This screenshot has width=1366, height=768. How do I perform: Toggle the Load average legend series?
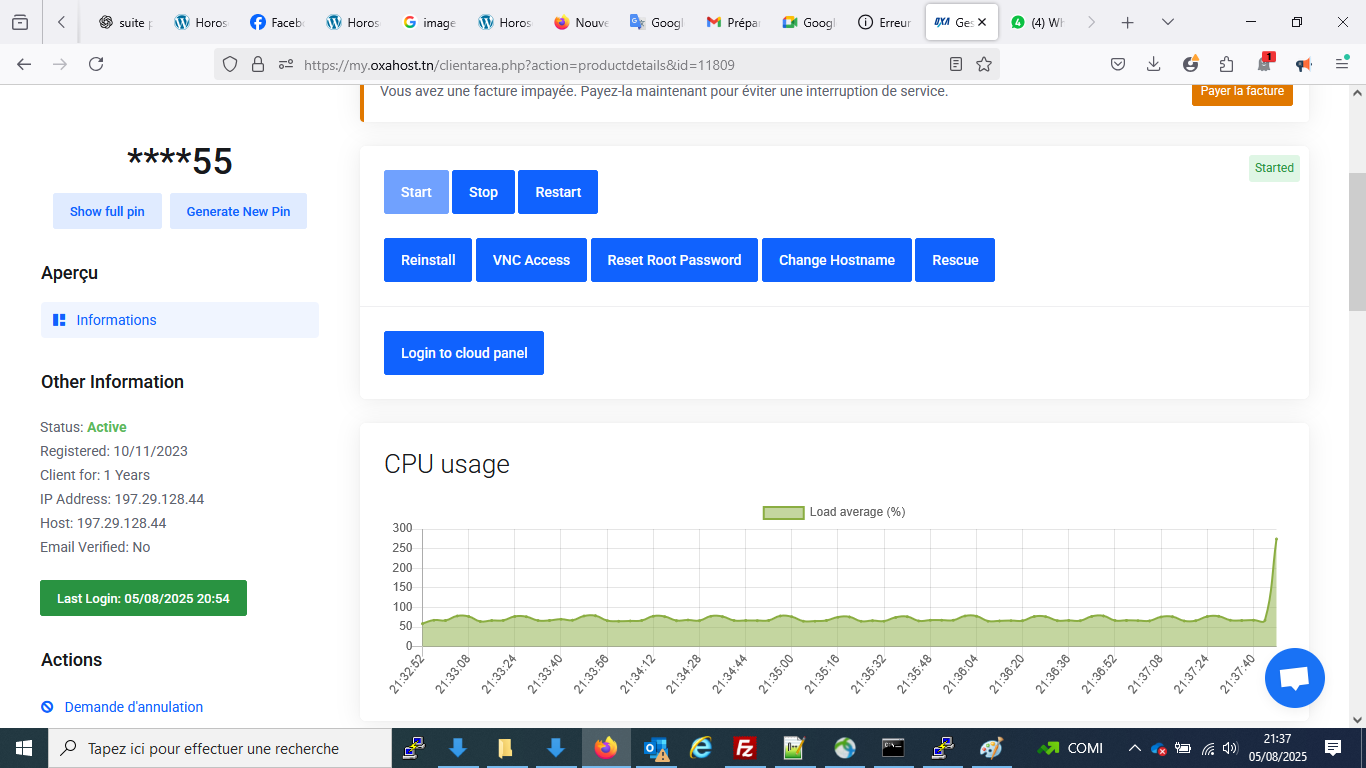tap(834, 512)
